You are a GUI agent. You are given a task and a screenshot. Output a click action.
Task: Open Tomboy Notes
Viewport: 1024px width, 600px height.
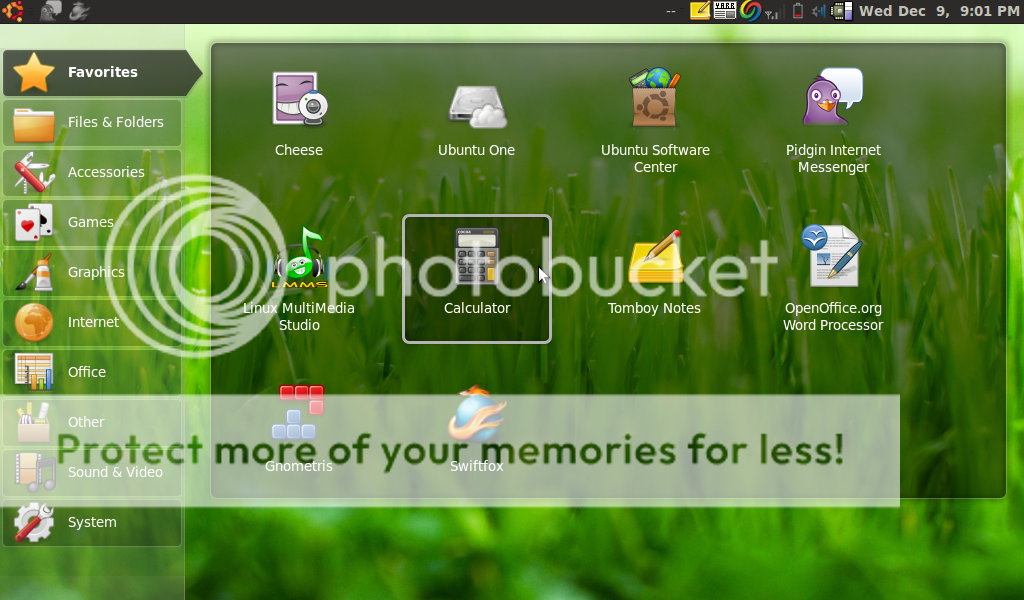pyautogui.click(x=655, y=258)
